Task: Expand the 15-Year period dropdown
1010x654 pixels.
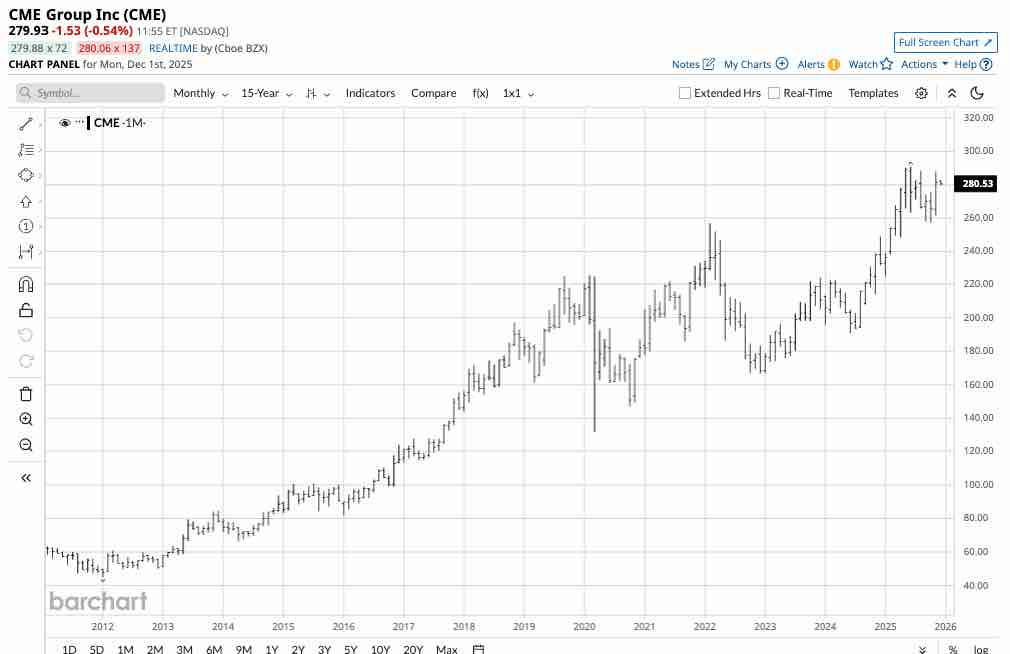Action: click(x=267, y=93)
